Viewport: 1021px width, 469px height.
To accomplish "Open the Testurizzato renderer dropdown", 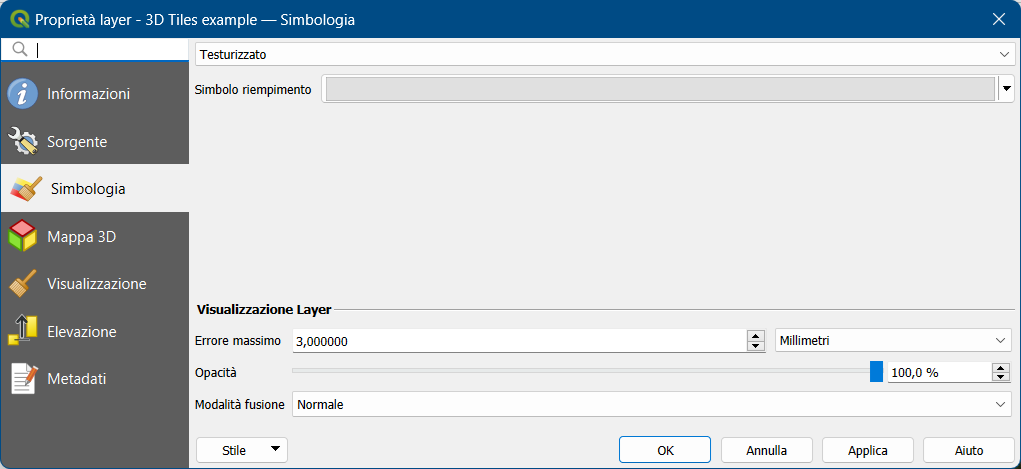I will pos(605,55).
